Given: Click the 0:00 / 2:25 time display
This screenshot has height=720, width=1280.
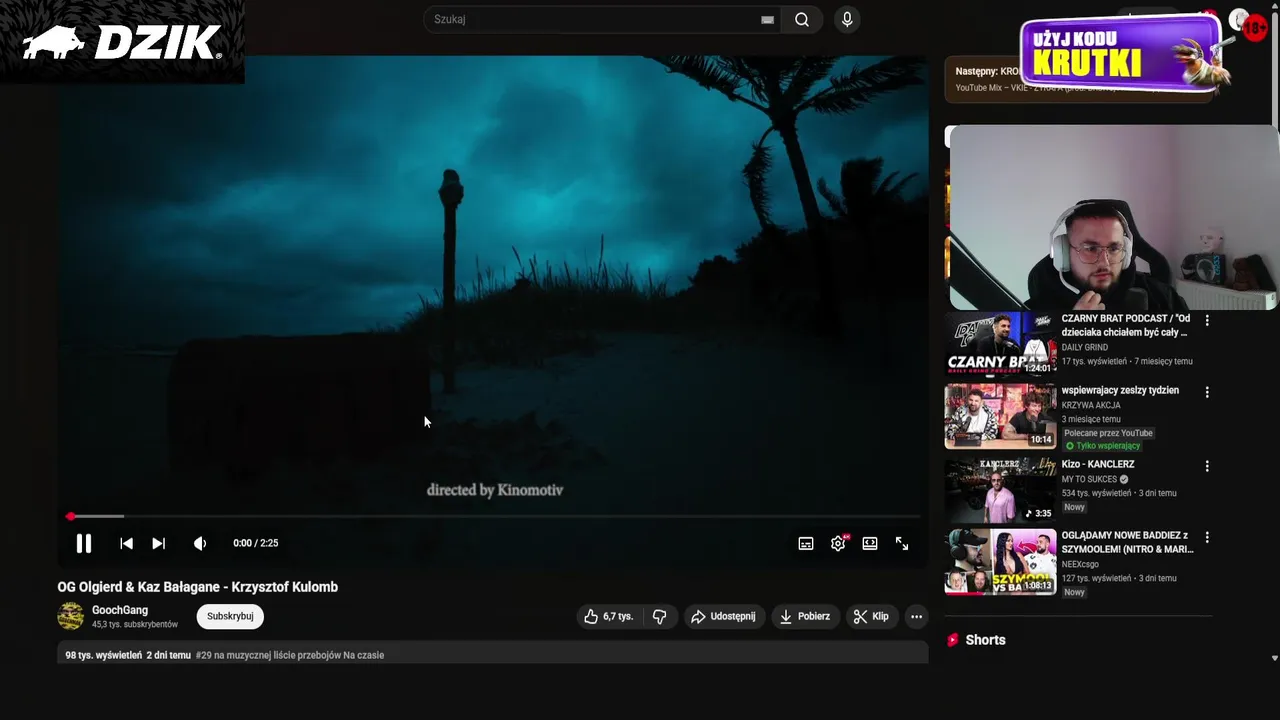Looking at the screenshot, I should coord(256,543).
